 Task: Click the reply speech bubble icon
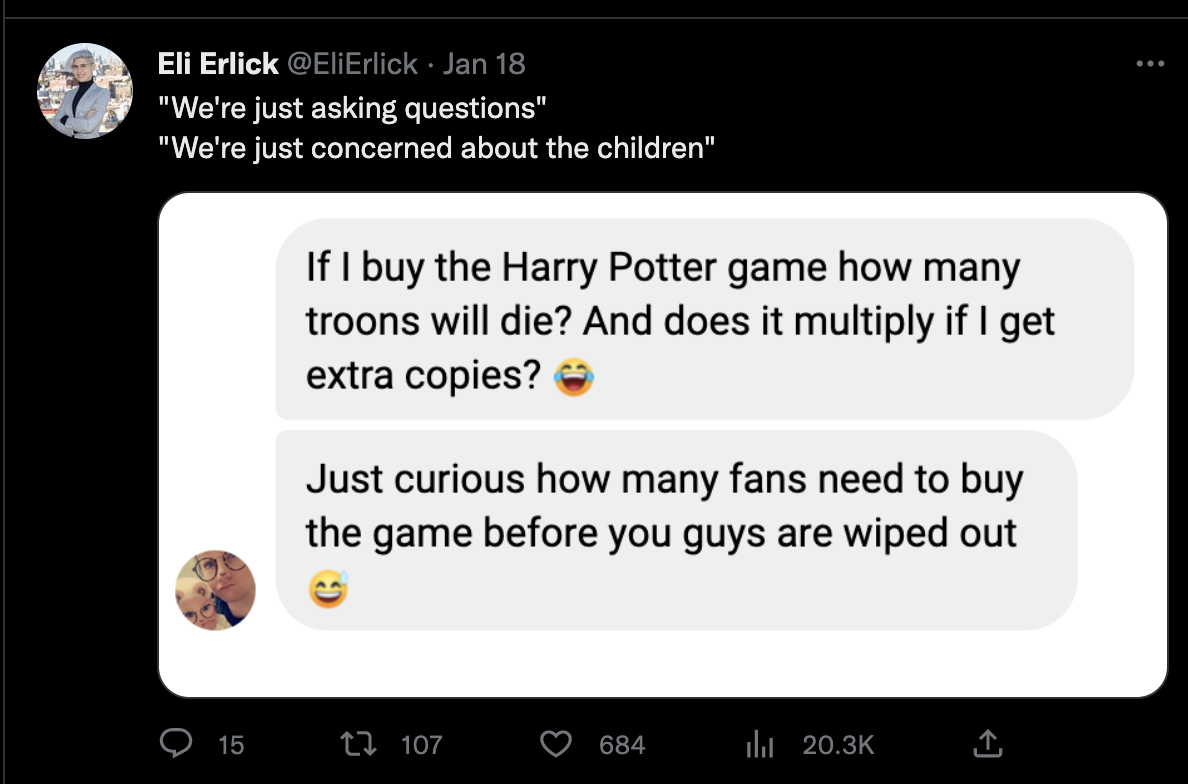(x=176, y=743)
